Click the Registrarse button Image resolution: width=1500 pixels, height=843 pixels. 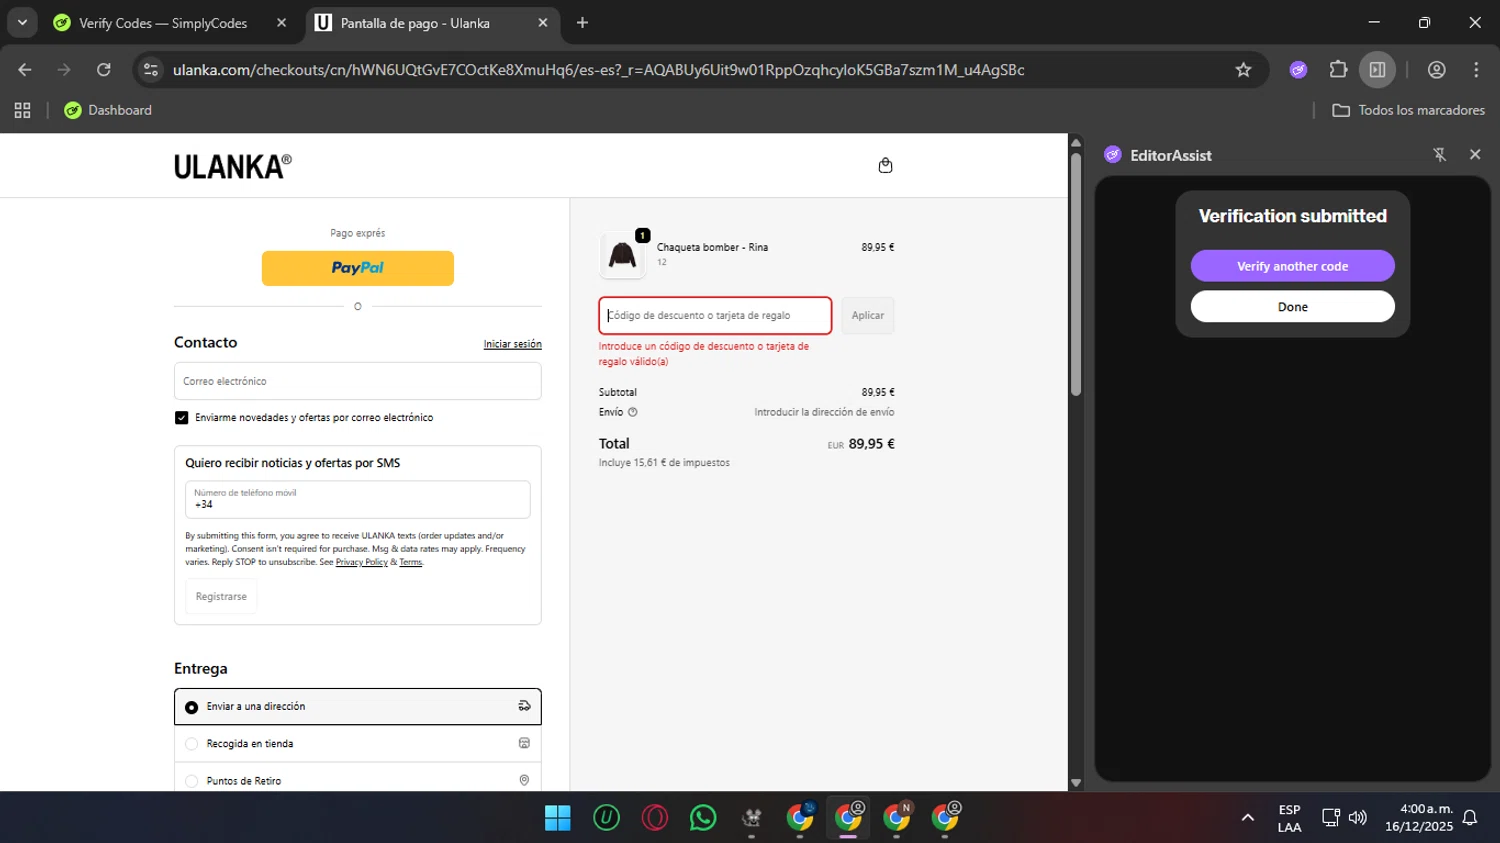click(x=221, y=596)
